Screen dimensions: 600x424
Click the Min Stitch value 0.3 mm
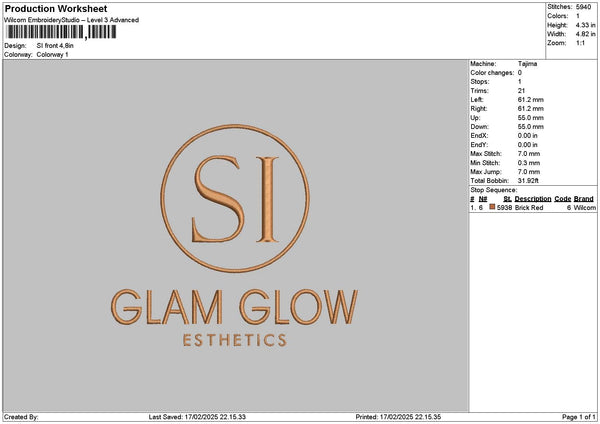[x=529, y=163]
